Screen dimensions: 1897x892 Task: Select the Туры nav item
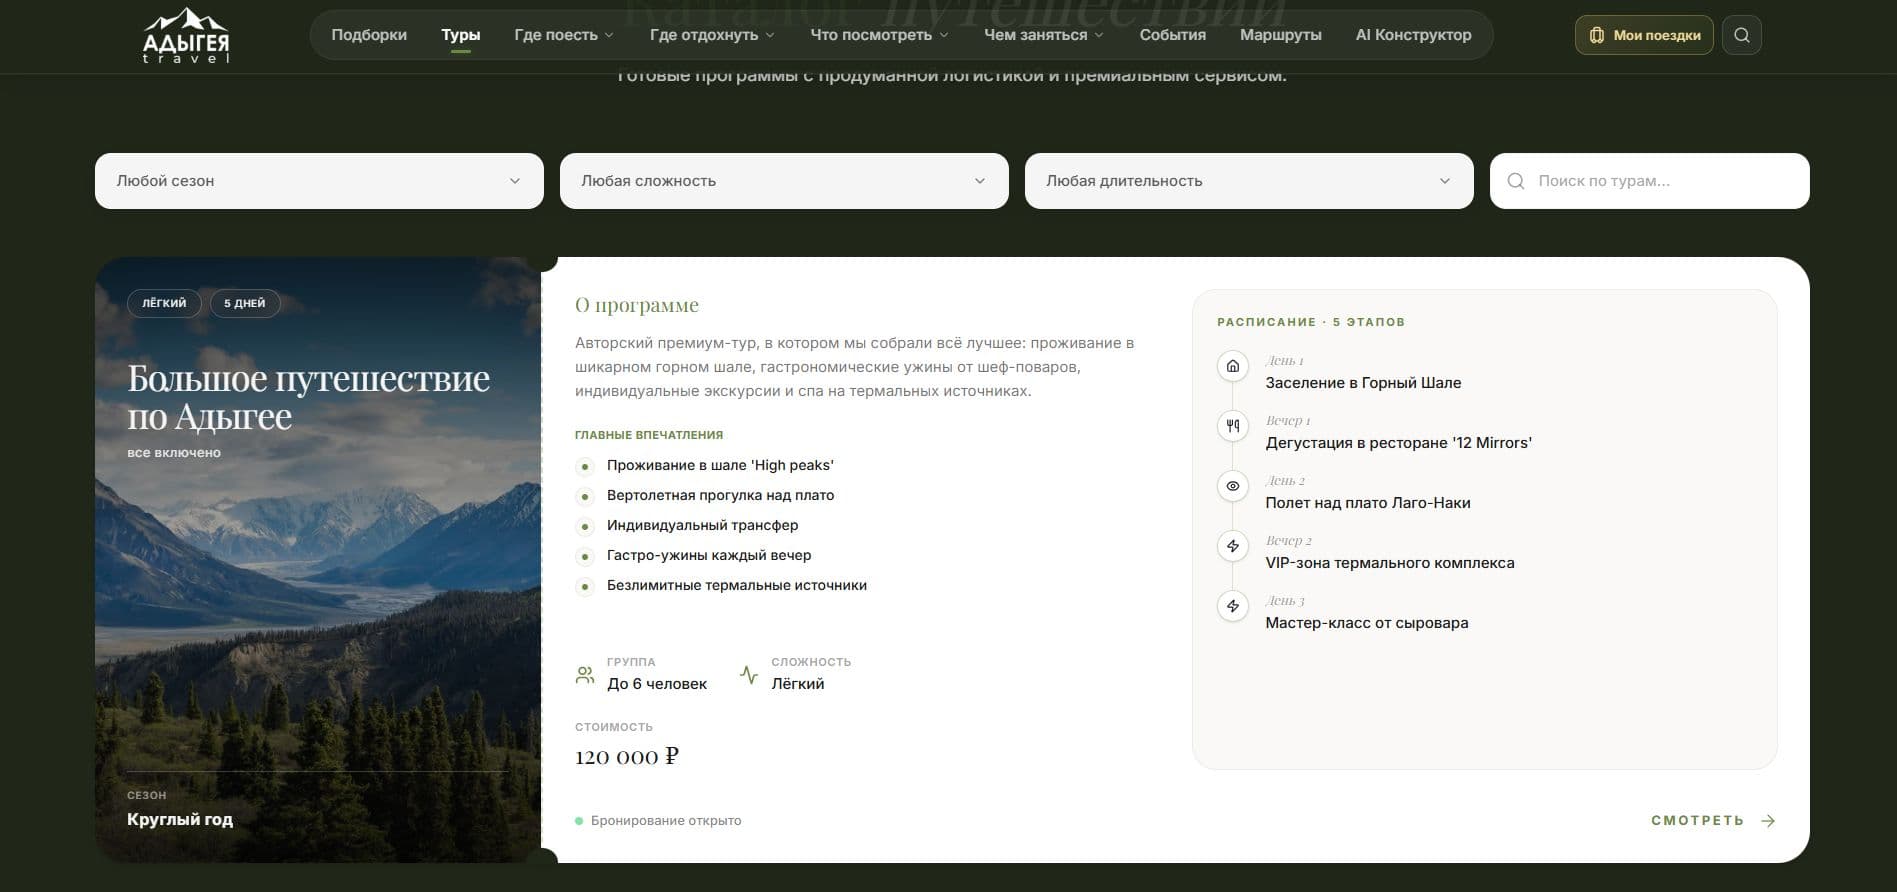[461, 35]
